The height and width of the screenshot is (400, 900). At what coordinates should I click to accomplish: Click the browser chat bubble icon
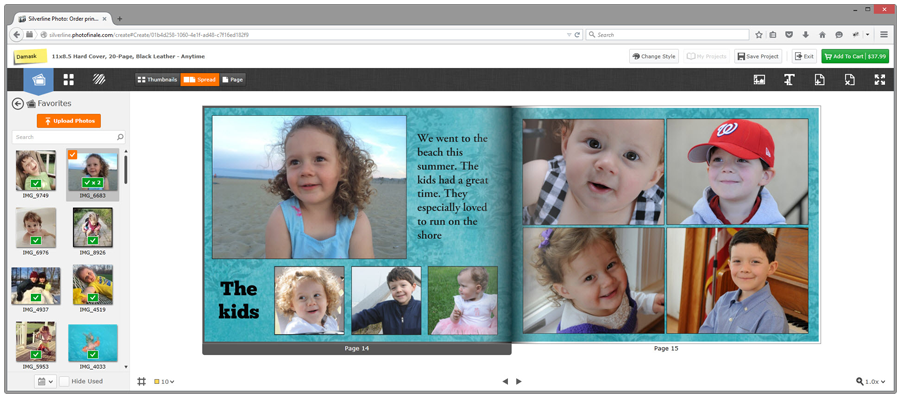coord(839,35)
